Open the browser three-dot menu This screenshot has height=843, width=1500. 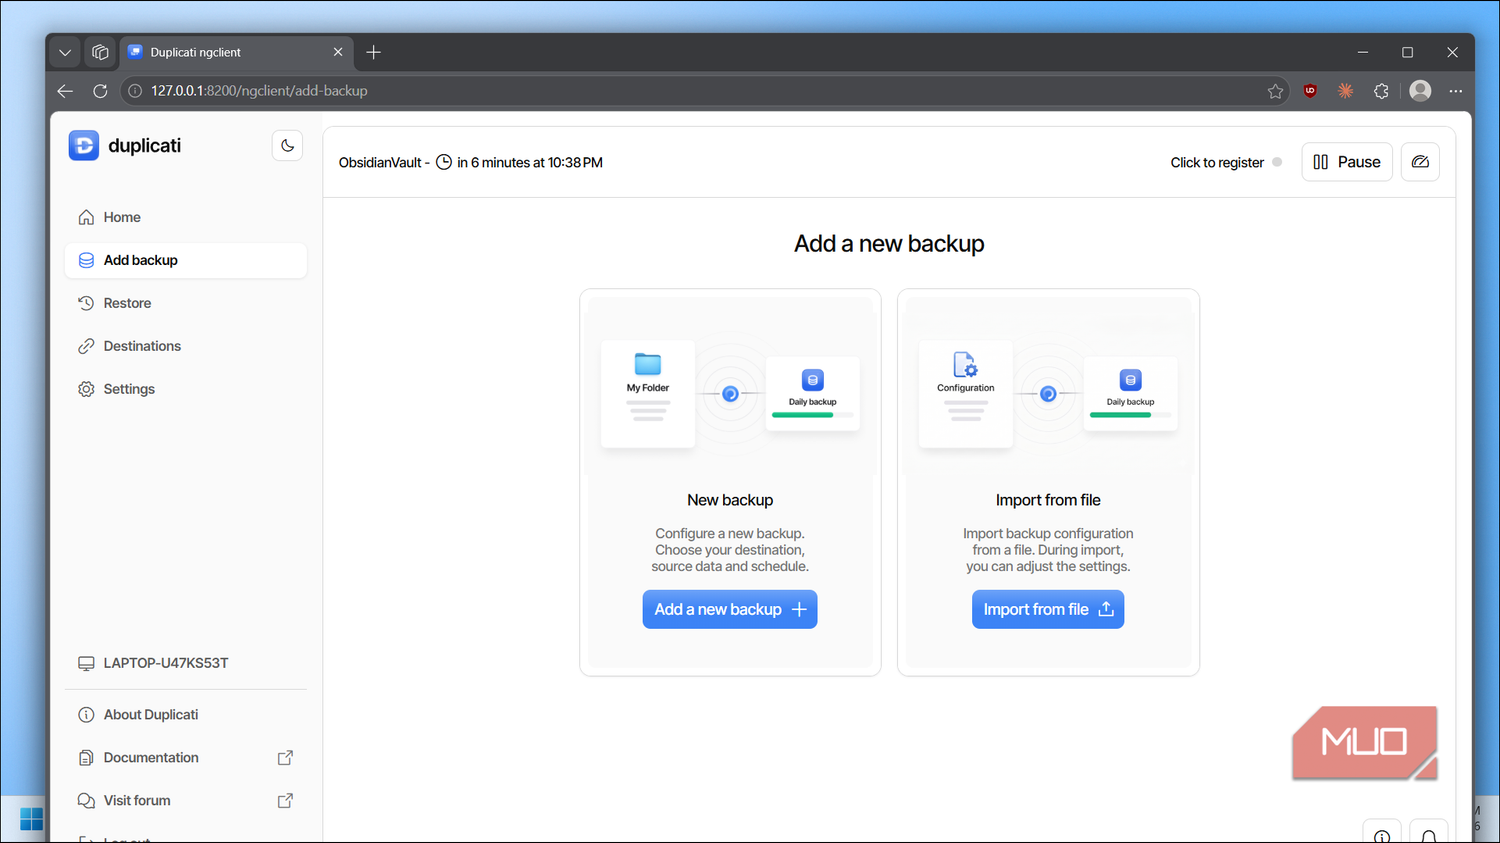1456,91
